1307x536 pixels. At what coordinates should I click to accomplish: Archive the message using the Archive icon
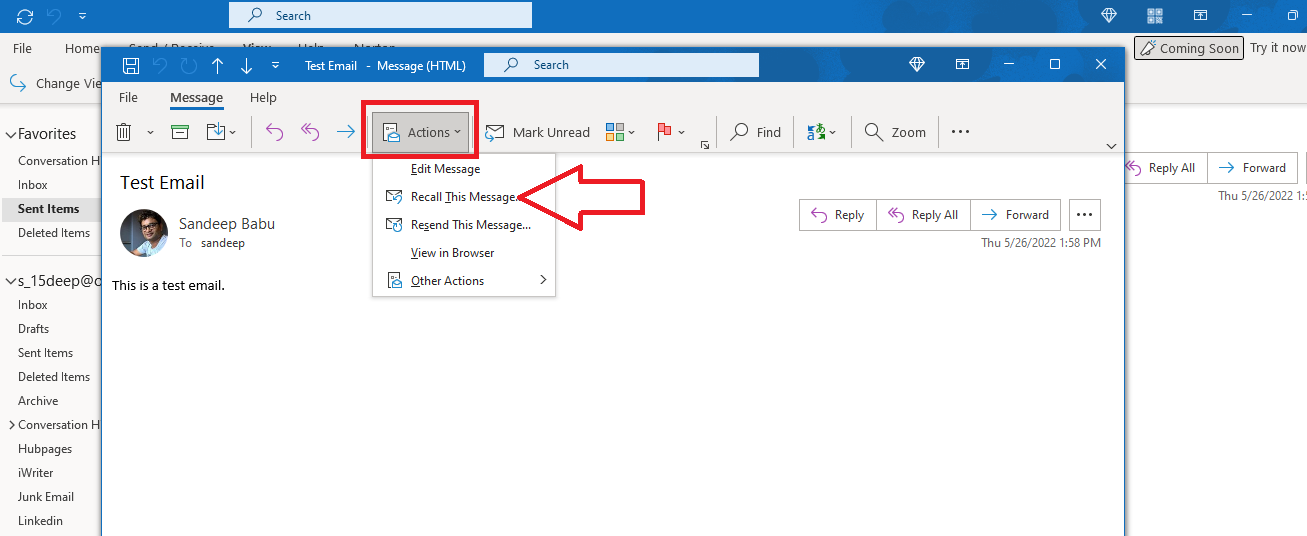pos(180,132)
